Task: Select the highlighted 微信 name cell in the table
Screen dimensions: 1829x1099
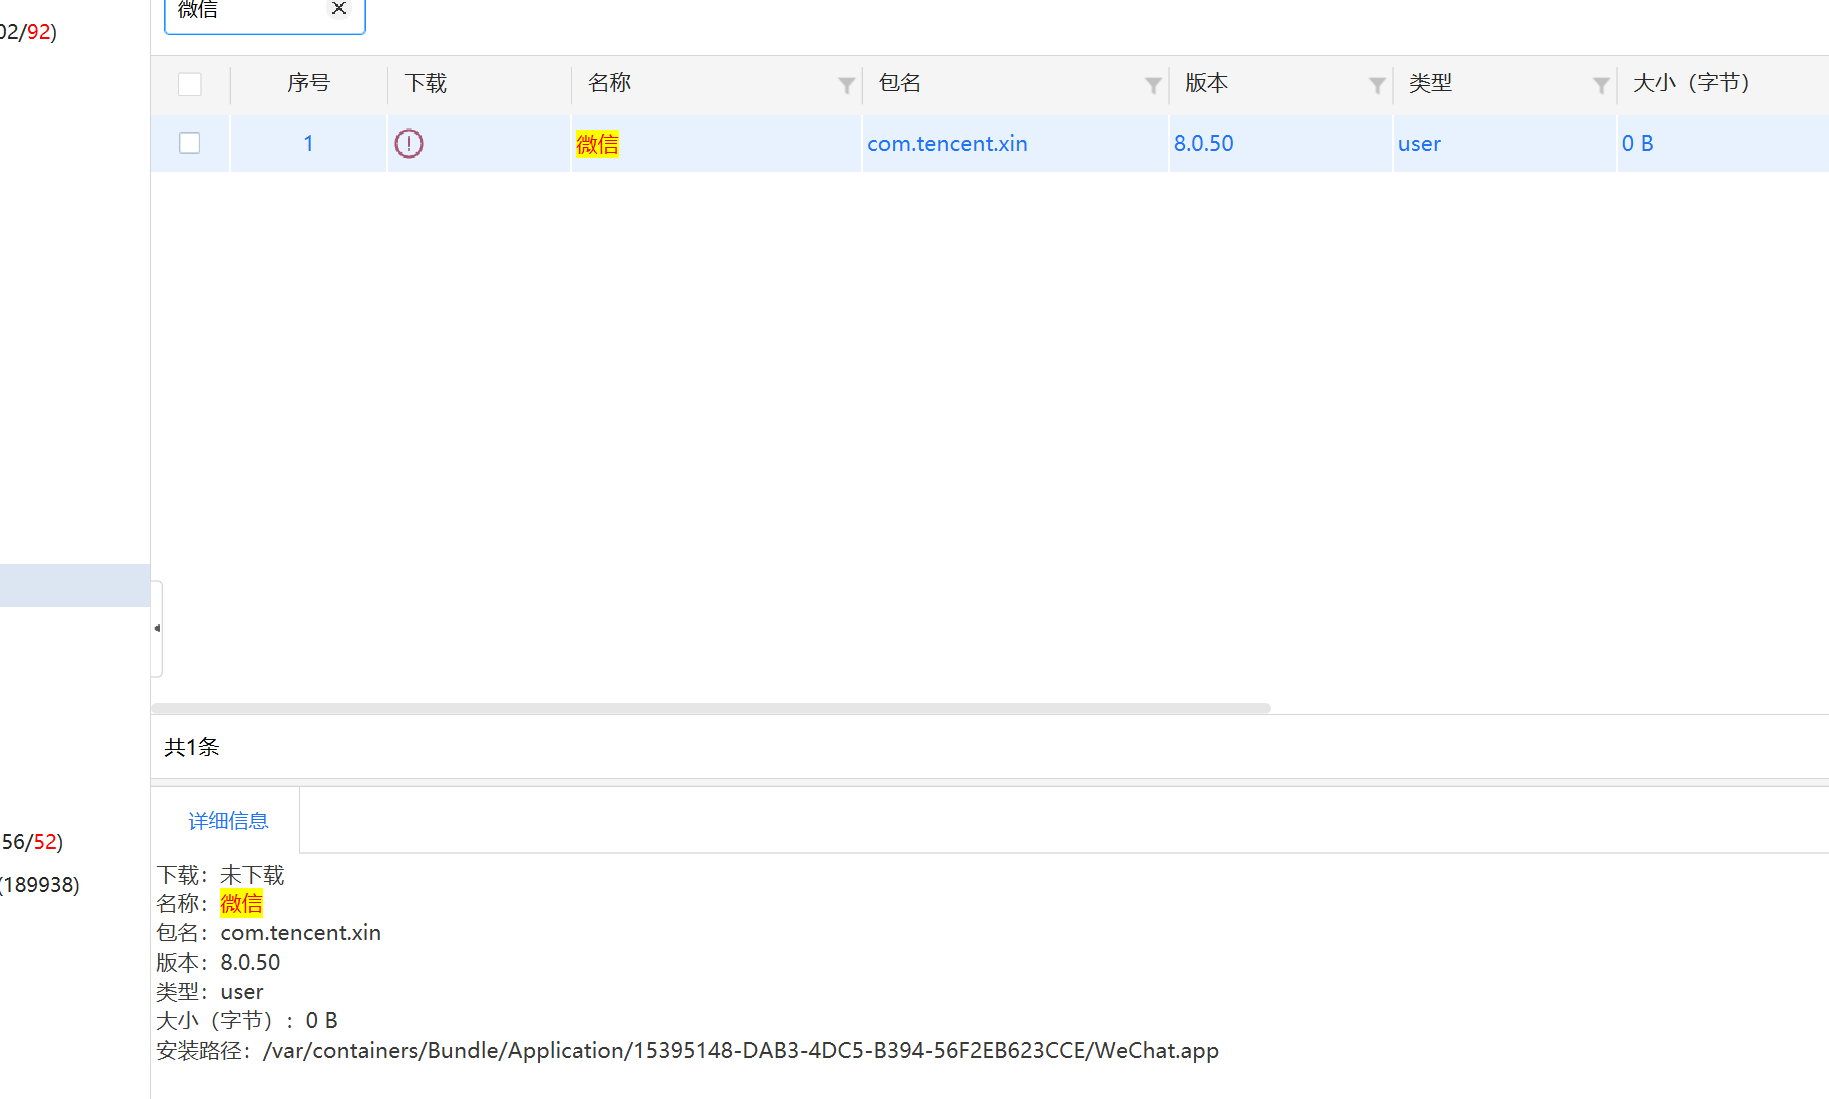Action: coord(597,144)
